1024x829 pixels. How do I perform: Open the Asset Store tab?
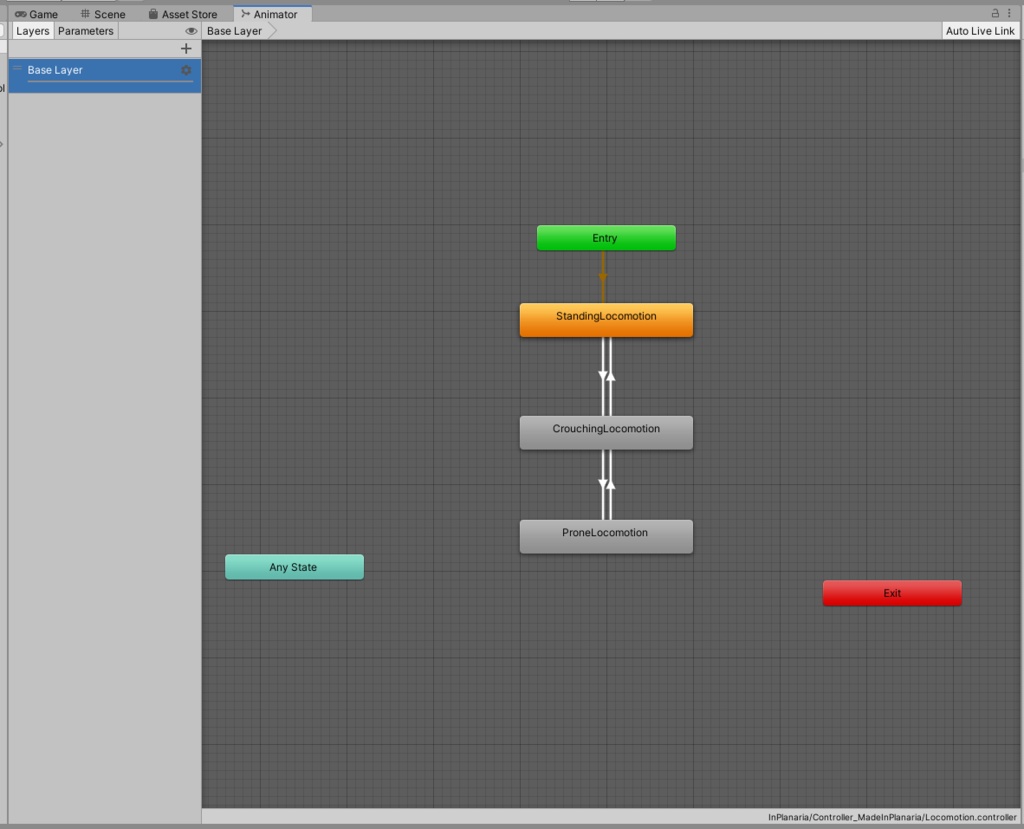coord(183,14)
